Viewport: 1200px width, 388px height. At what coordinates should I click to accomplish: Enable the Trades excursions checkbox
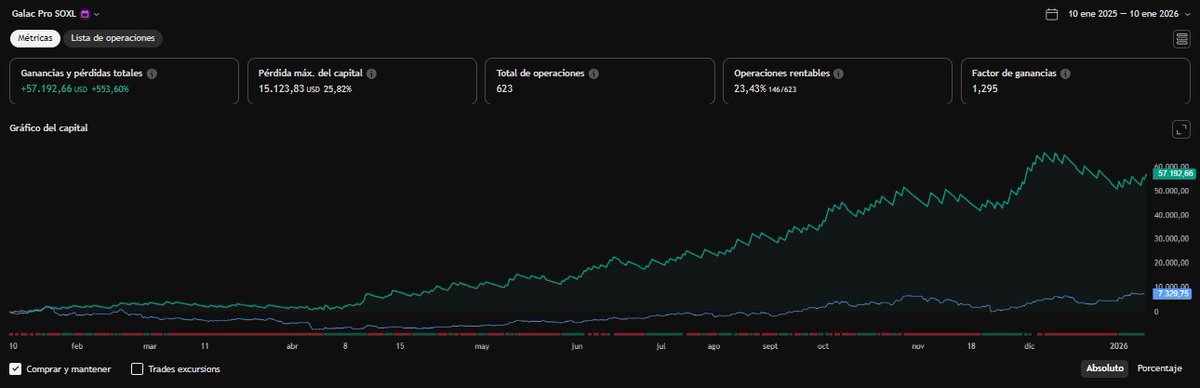tap(137, 369)
